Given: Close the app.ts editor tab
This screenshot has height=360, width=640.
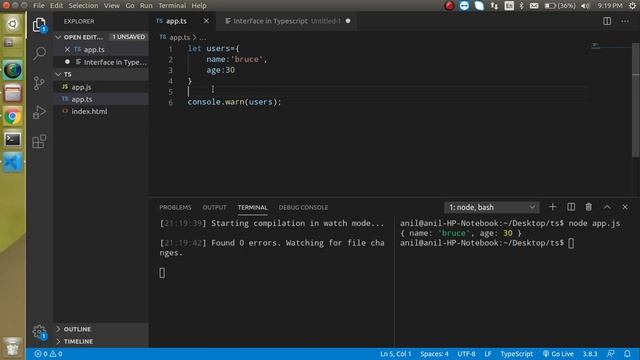Looking at the screenshot, I should (206, 21).
